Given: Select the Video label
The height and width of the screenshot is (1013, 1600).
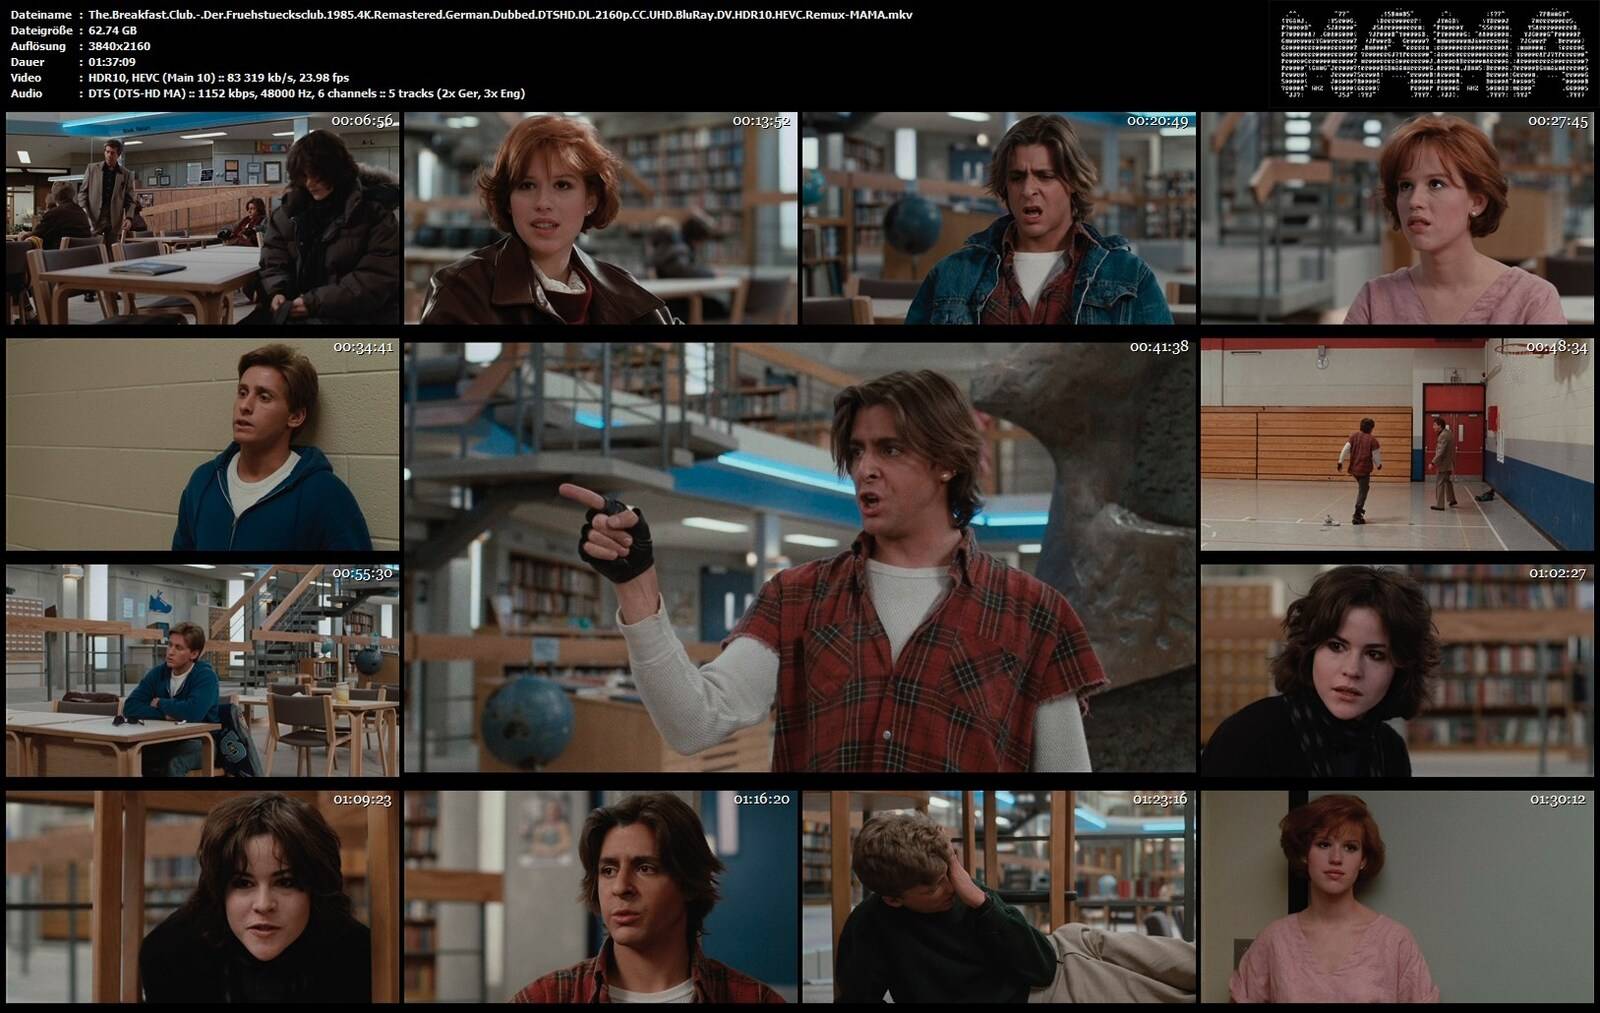Looking at the screenshot, I should pos(26,77).
